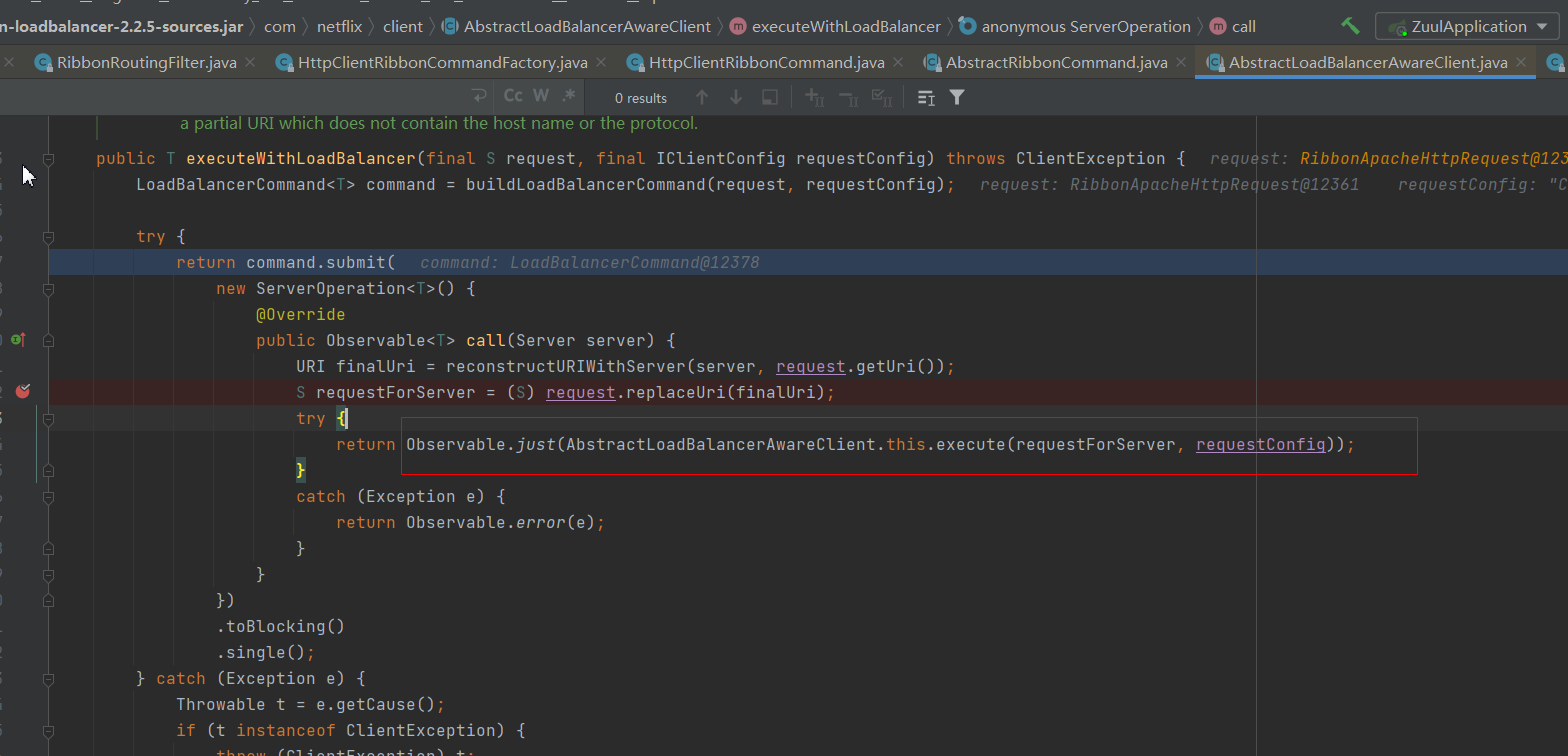Close the HttpClientRibbonCommandFactory.java tab
The image size is (1568, 756).
click(x=601, y=62)
